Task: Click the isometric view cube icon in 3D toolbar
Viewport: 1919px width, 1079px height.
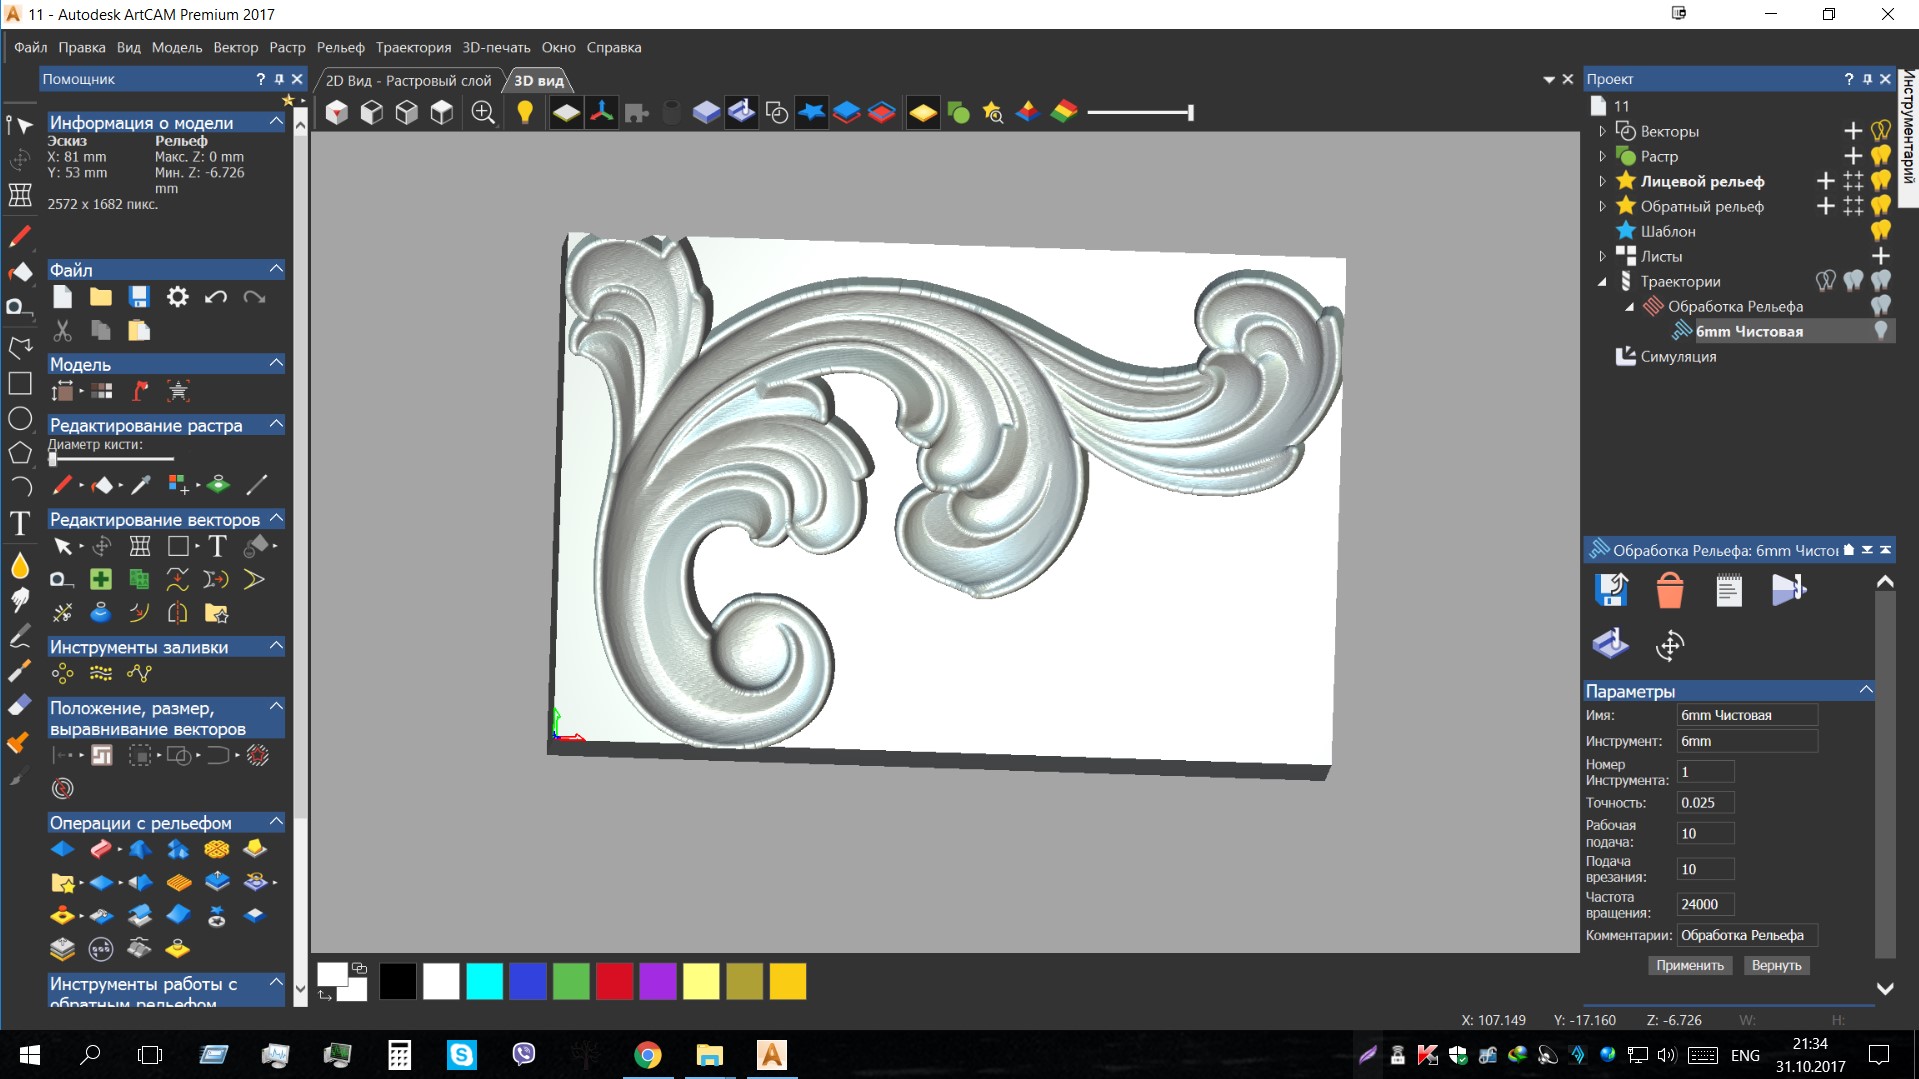Action: click(x=337, y=113)
